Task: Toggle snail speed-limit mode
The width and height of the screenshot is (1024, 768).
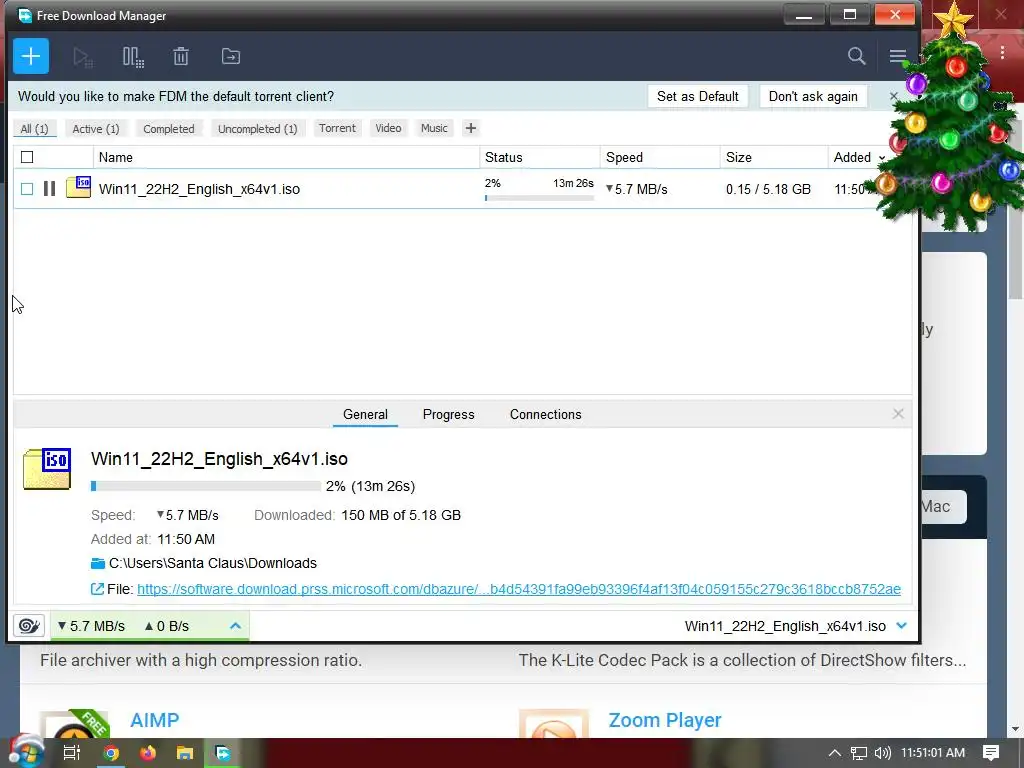Action: [x=29, y=626]
